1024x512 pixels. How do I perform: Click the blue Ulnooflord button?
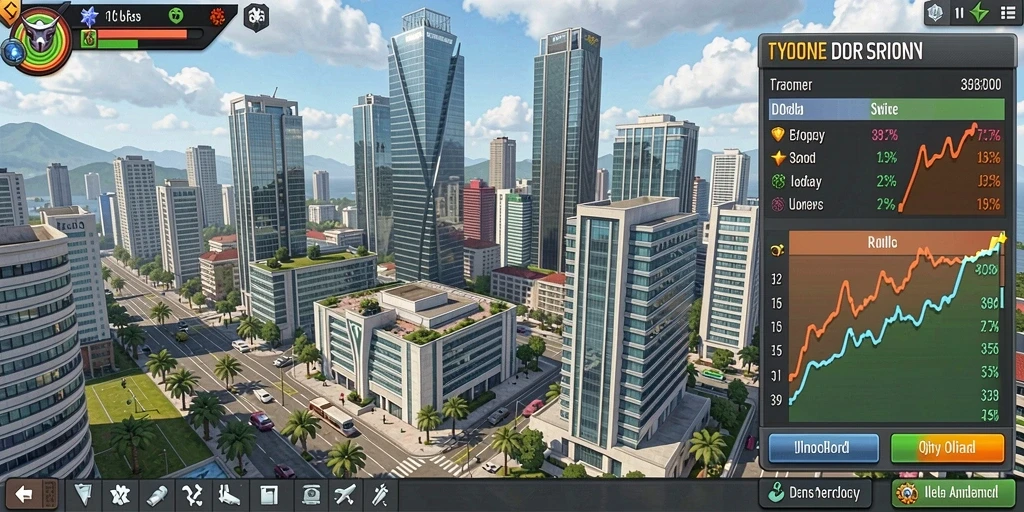click(823, 448)
